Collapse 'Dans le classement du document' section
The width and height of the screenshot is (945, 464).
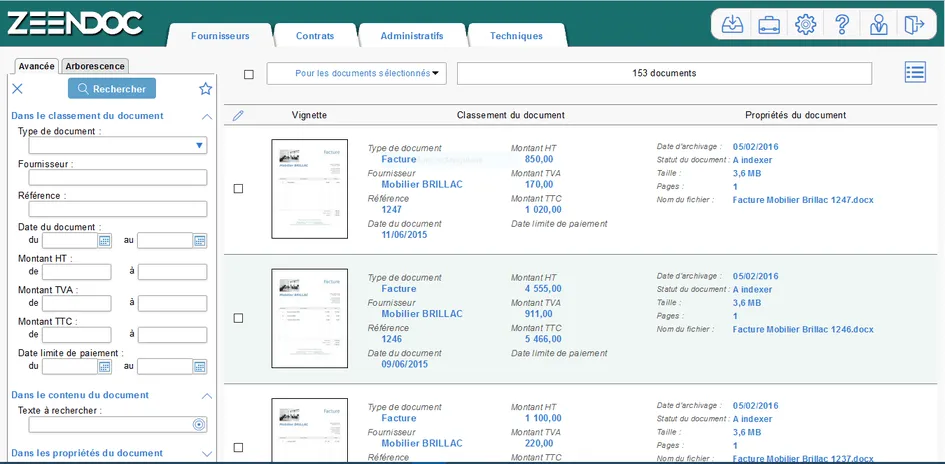[x=207, y=116]
